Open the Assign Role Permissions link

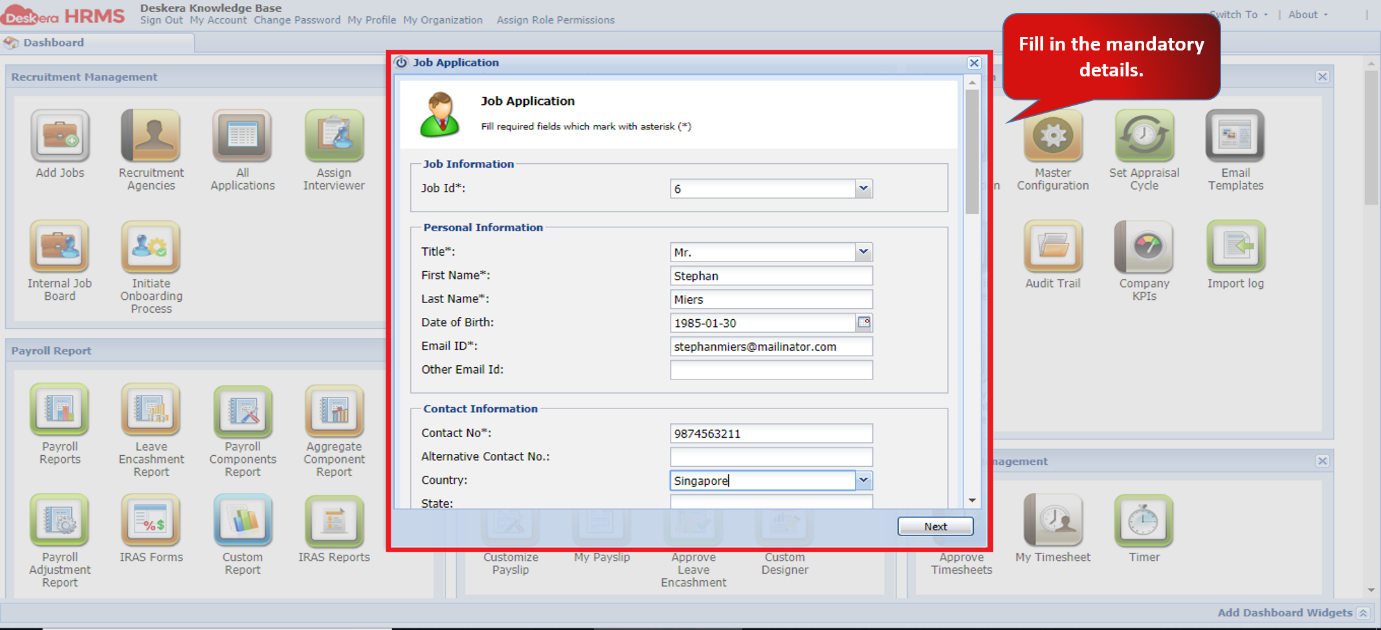point(556,20)
